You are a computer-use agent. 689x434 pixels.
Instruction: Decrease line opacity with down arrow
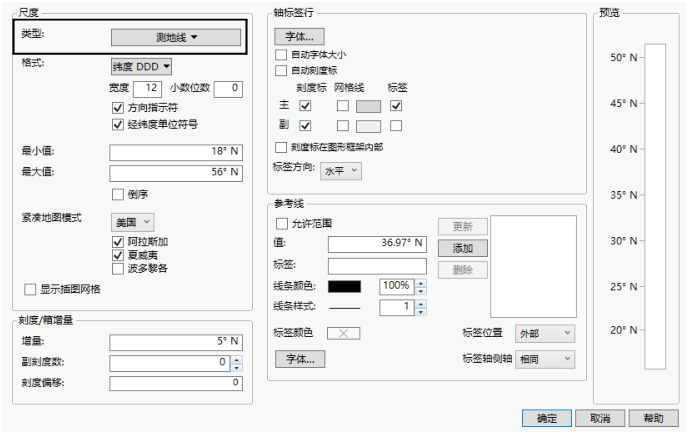pos(421,291)
